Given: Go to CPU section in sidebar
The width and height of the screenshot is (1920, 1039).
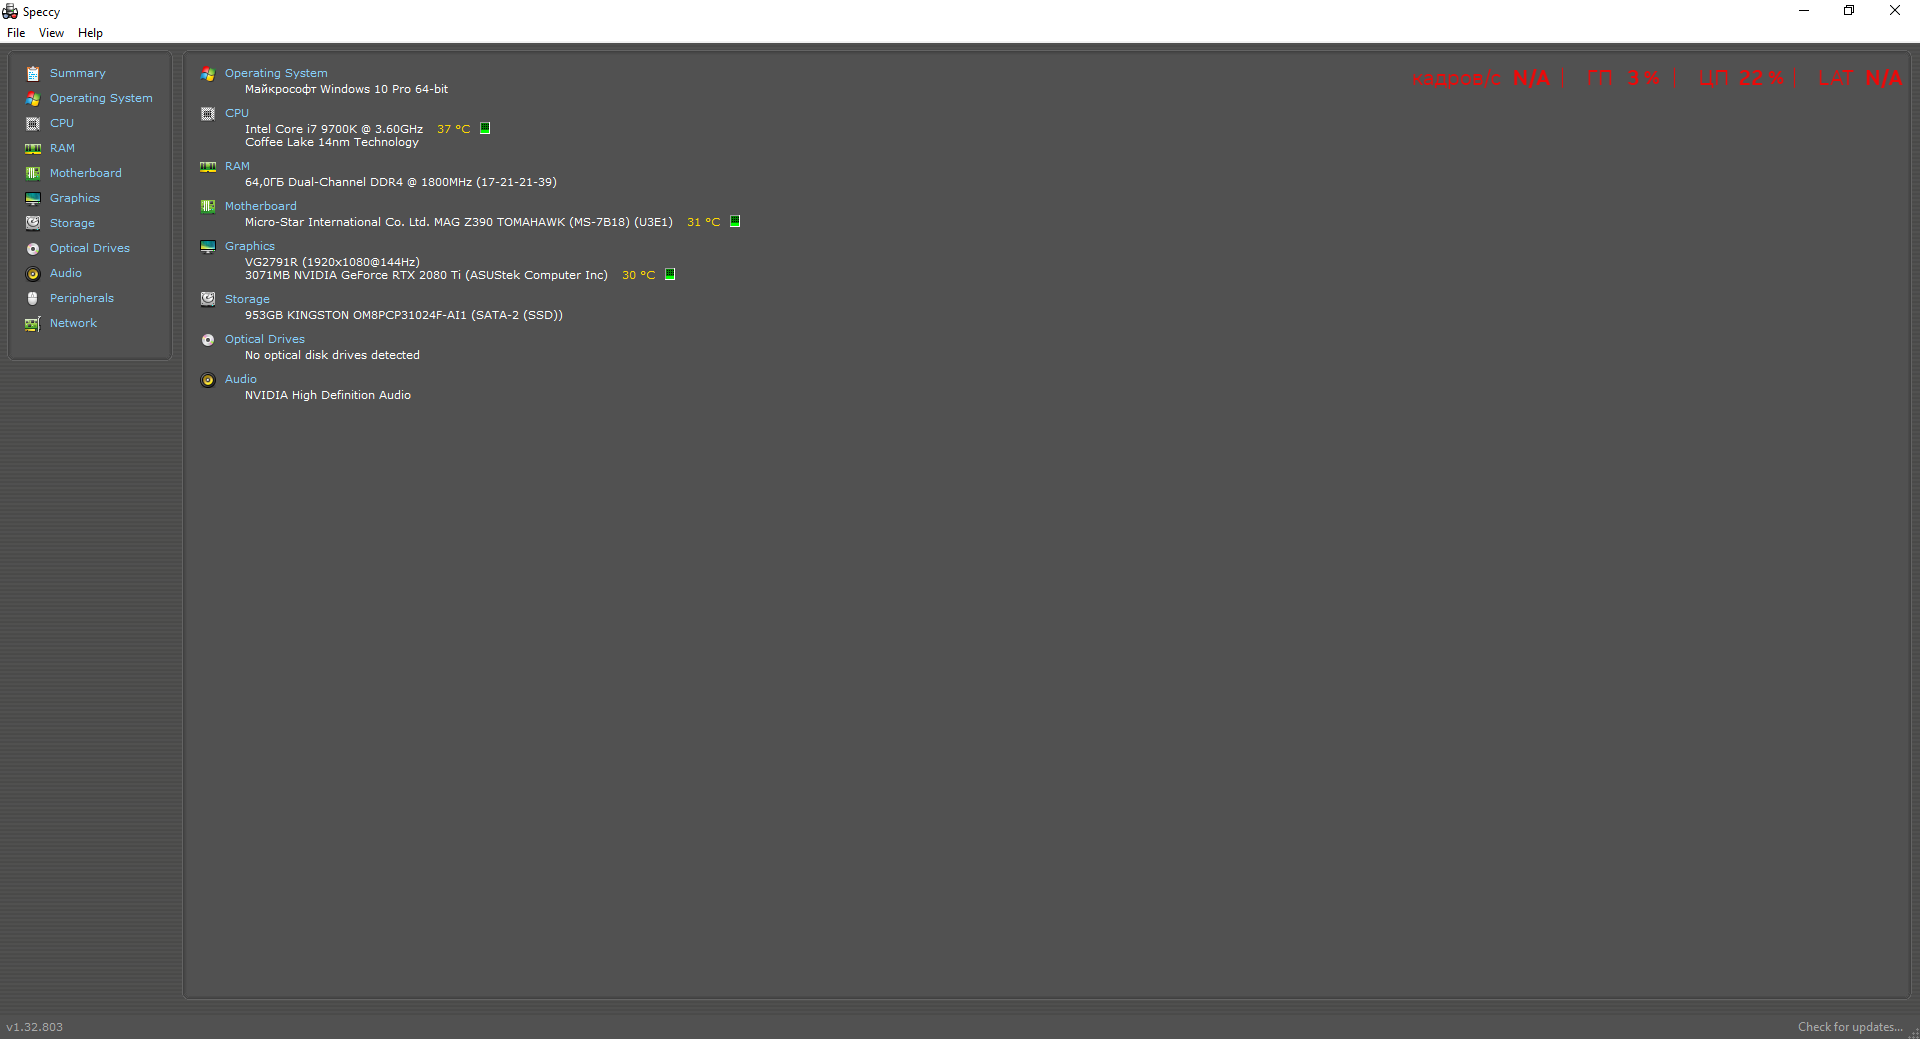Looking at the screenshot, I should [62, 123].
